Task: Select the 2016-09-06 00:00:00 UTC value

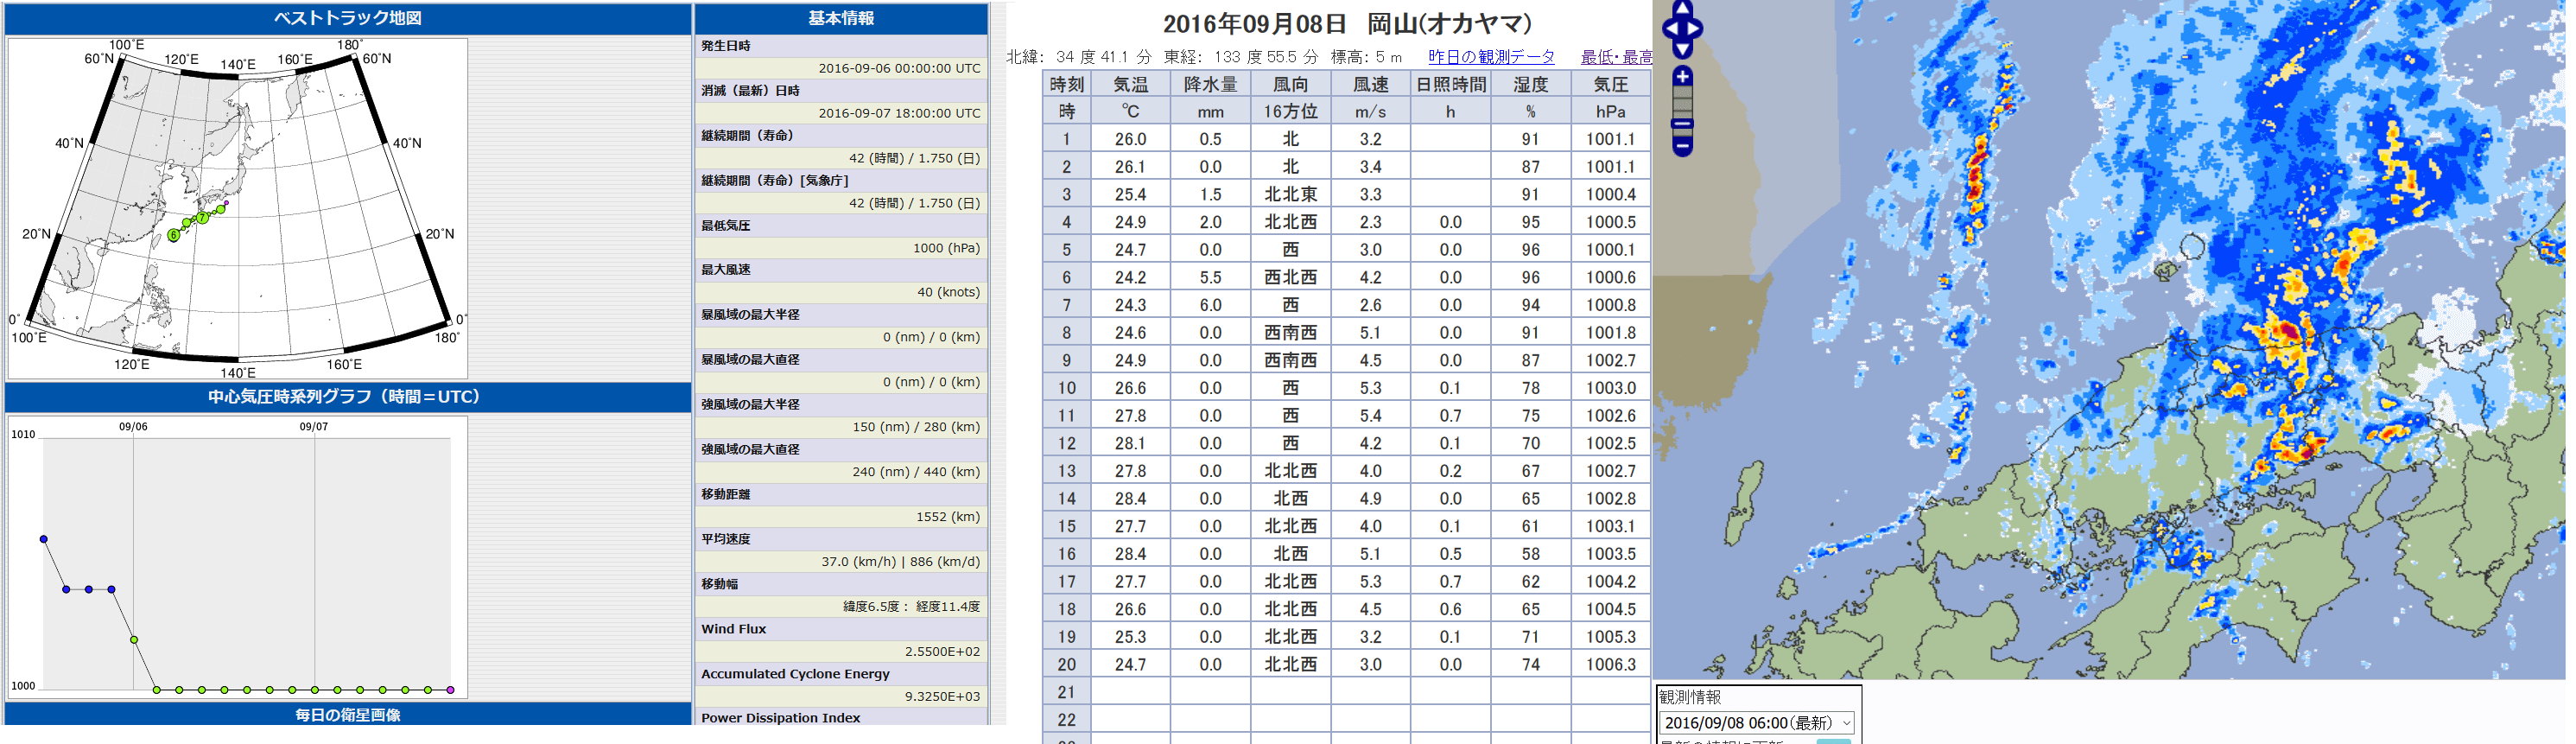Action: (899, 68)
